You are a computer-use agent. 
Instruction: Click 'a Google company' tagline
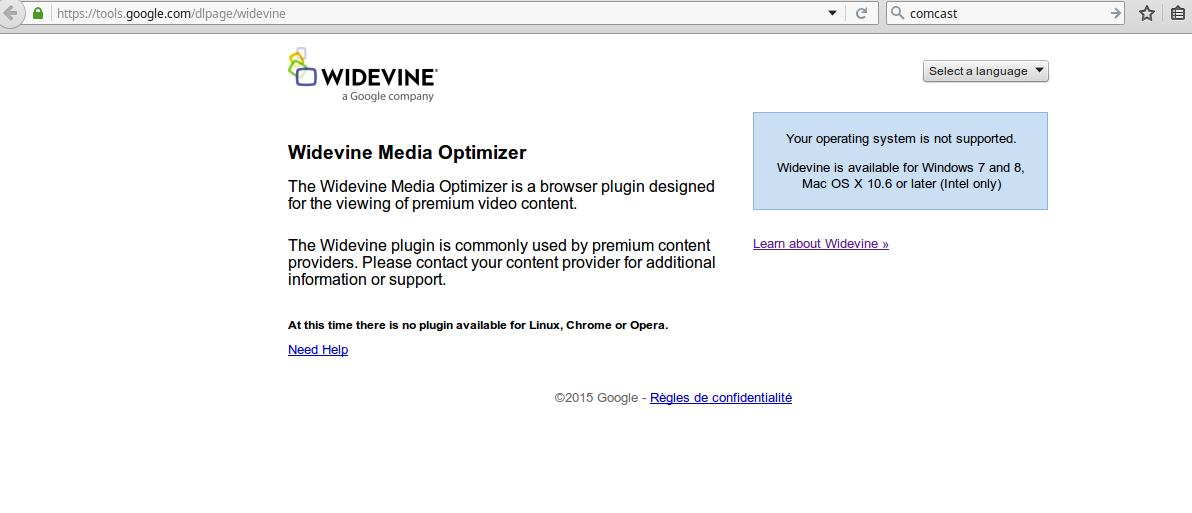tap(388, 97)
